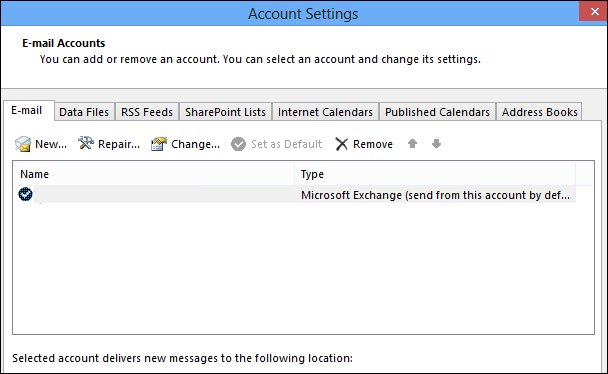608x374 pixels.
Task: Click the New account envelope icon
Action: (x=23, y=144)
